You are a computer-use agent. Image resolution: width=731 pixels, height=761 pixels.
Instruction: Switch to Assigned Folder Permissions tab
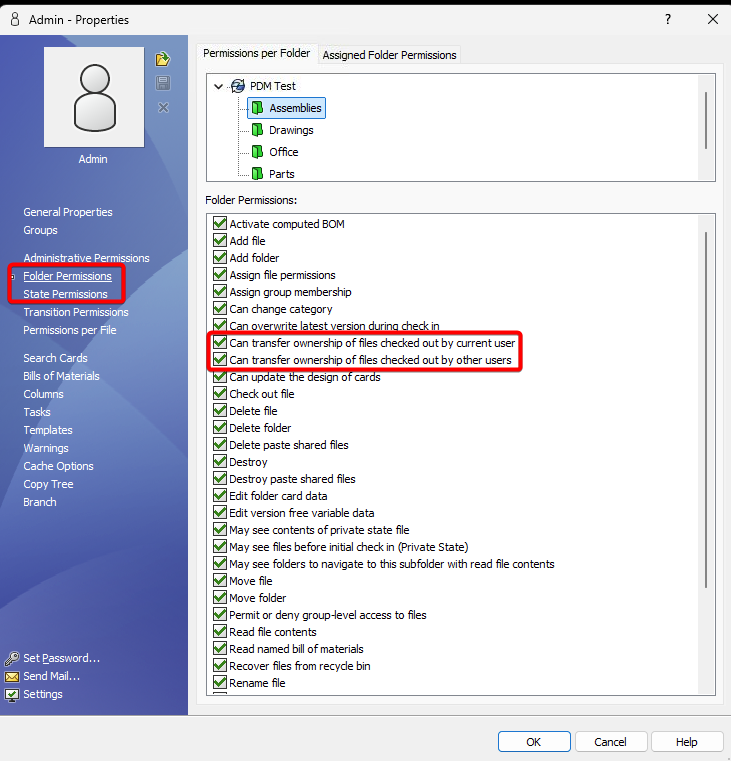click(389, 55)
